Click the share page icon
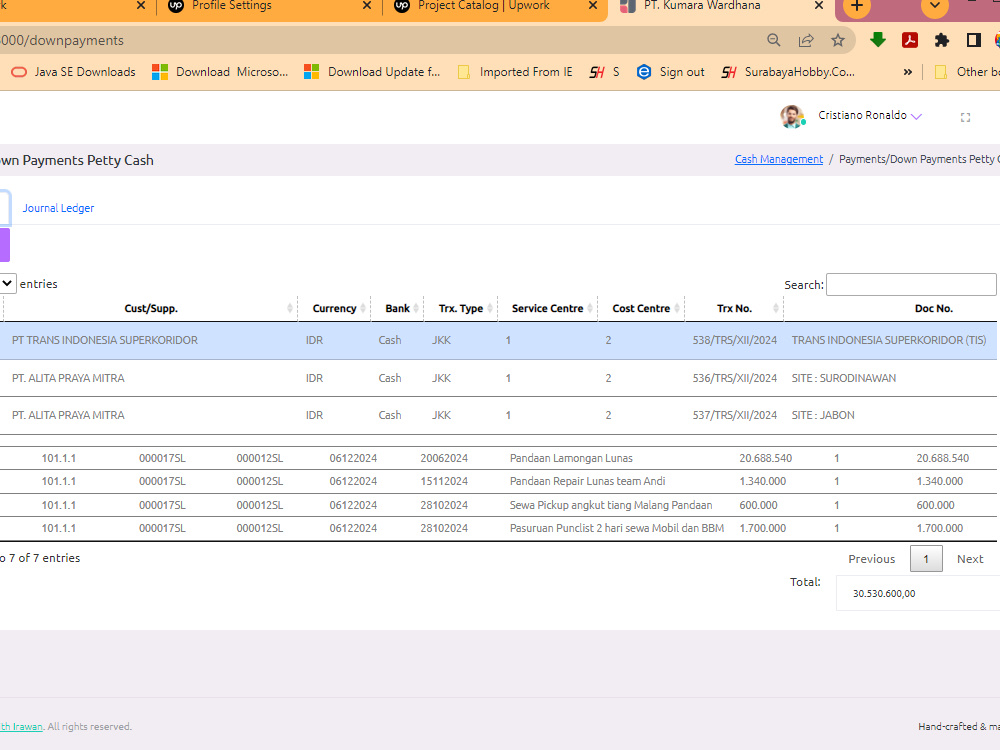 pos(806,40)
